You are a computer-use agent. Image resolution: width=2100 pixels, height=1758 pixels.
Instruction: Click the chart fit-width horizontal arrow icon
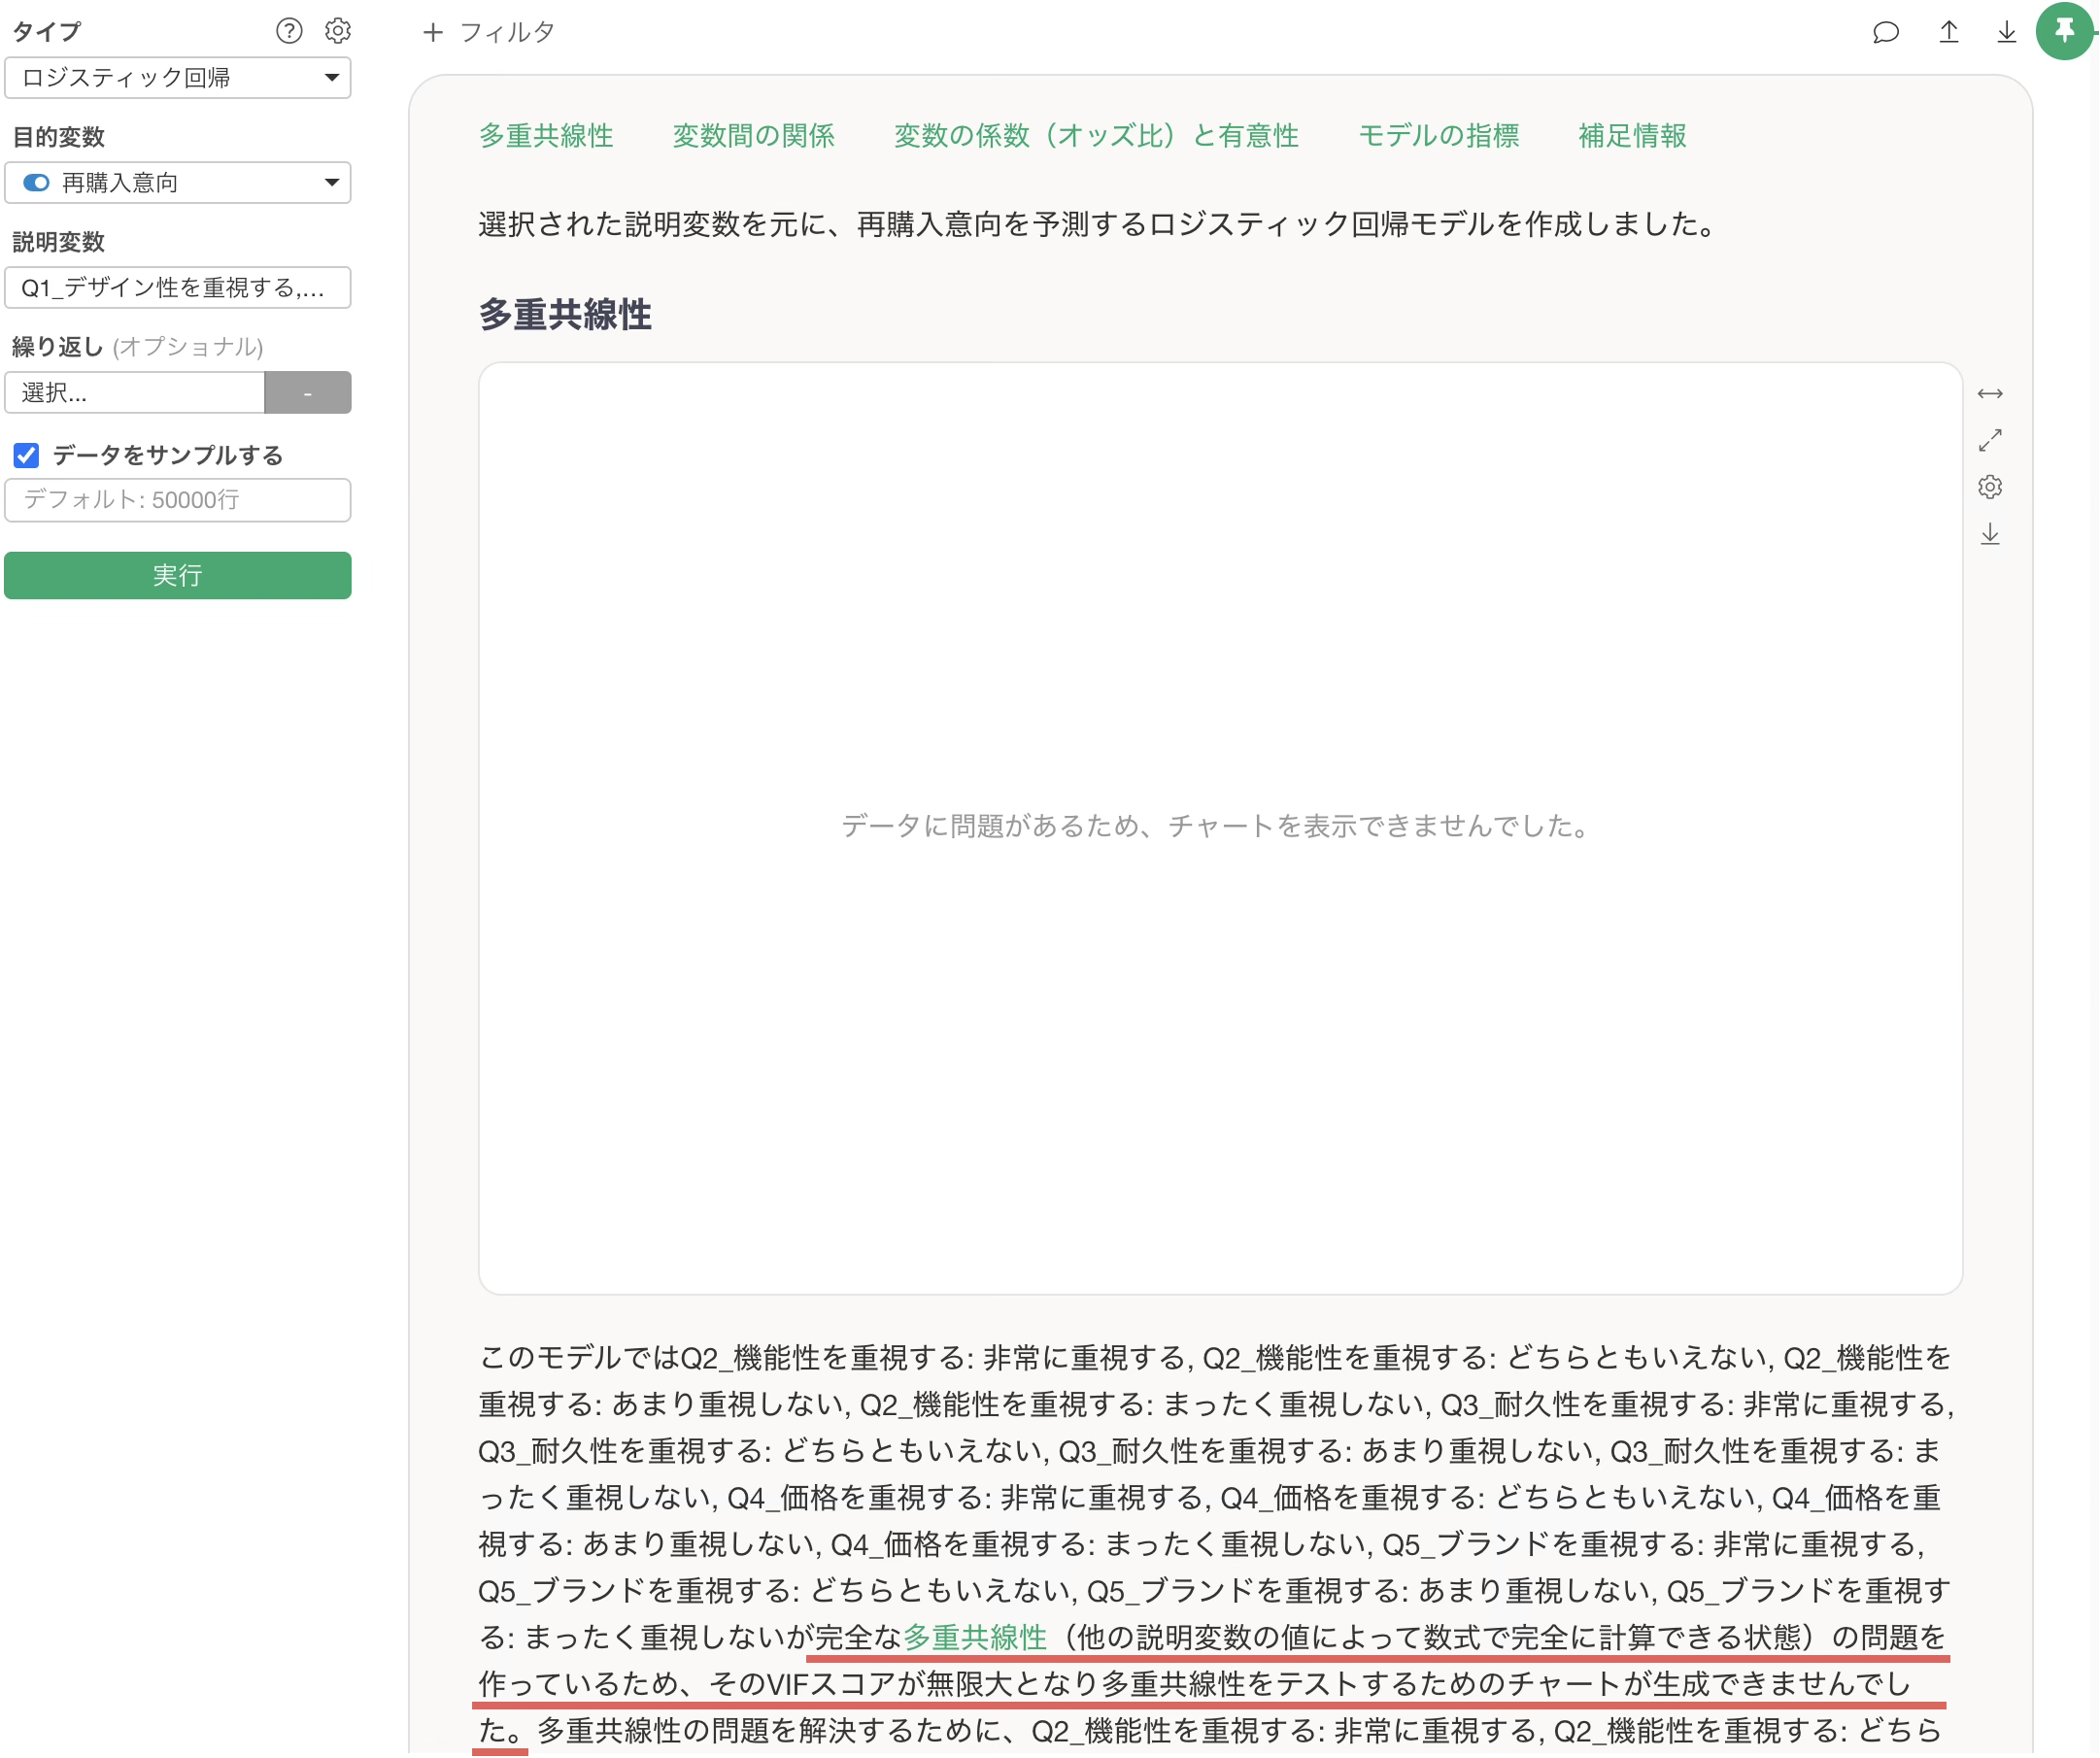pyautogui.click(x=1990, y=394)
